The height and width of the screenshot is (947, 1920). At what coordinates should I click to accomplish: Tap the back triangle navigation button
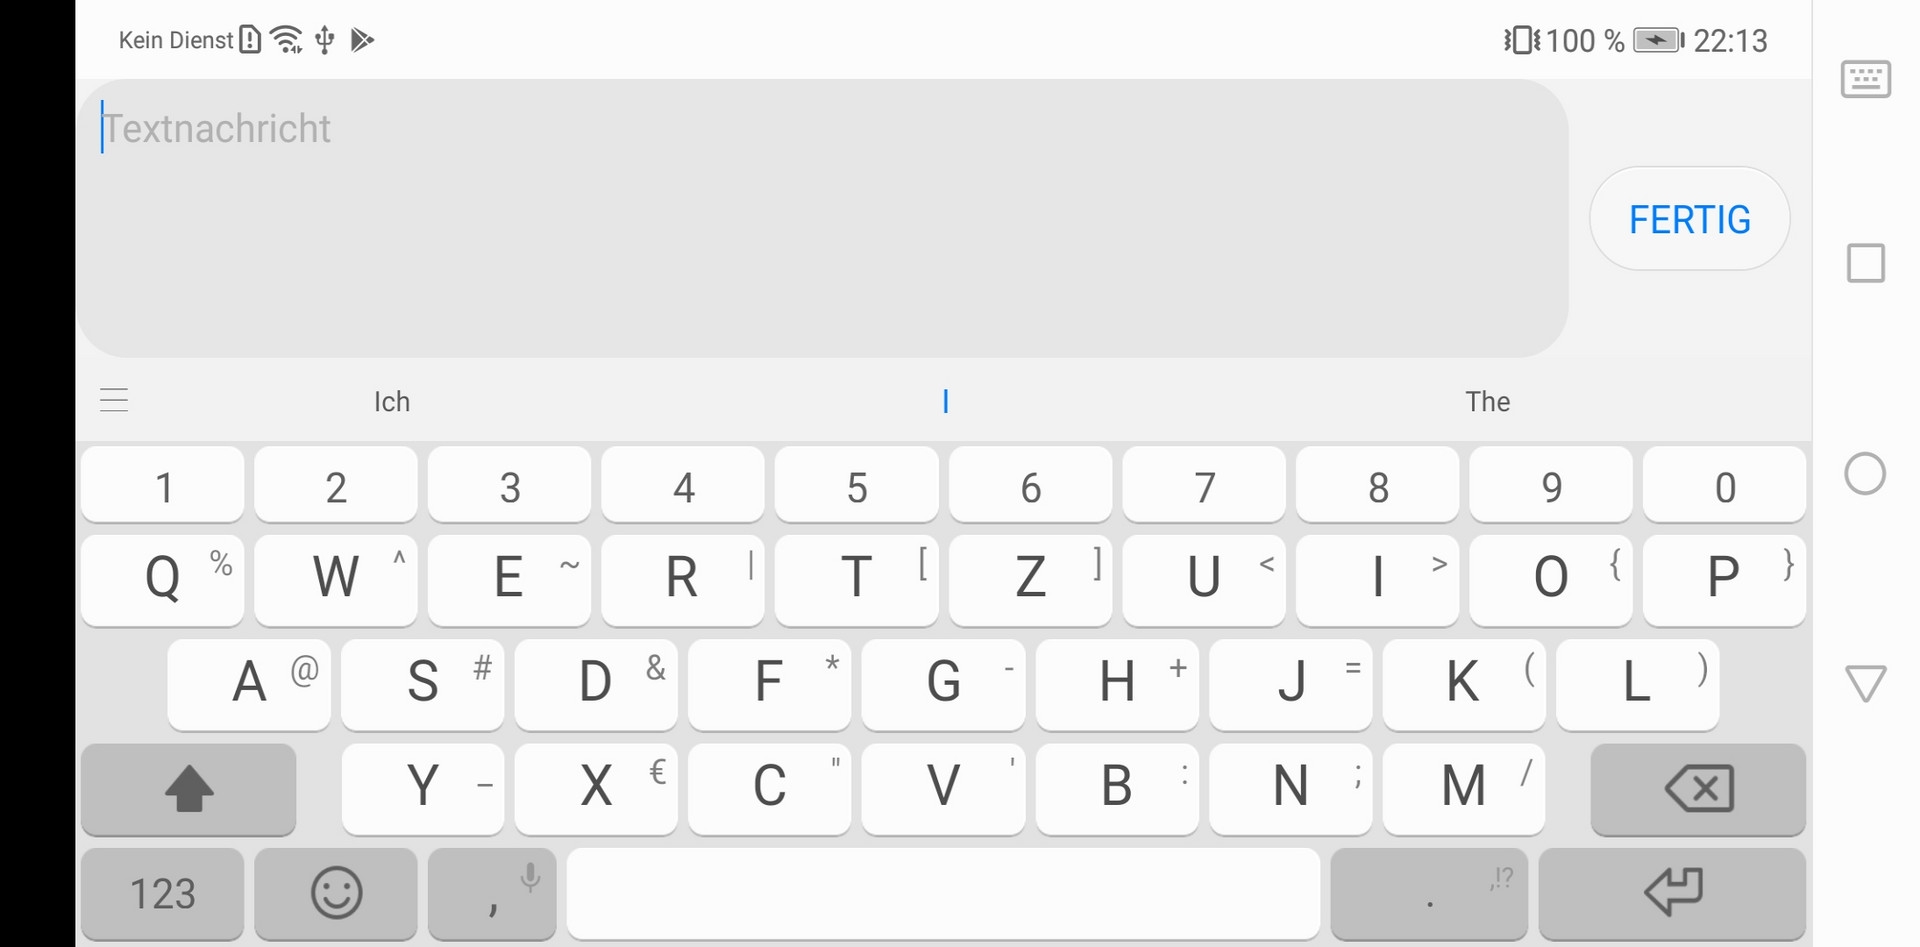[1866, 684]
